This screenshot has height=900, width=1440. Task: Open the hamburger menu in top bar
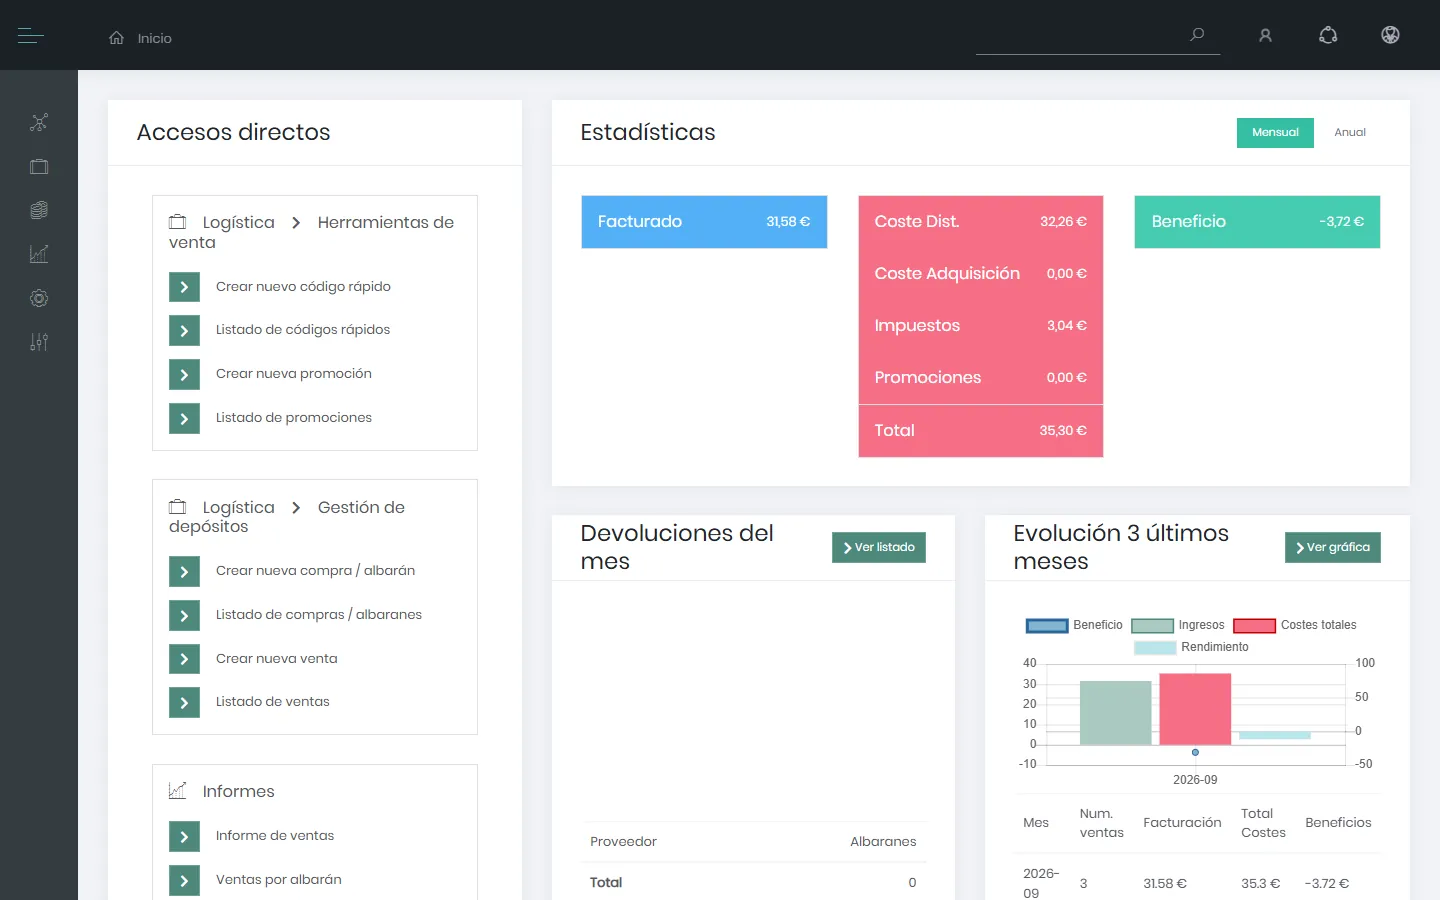[x=31, y=36]
